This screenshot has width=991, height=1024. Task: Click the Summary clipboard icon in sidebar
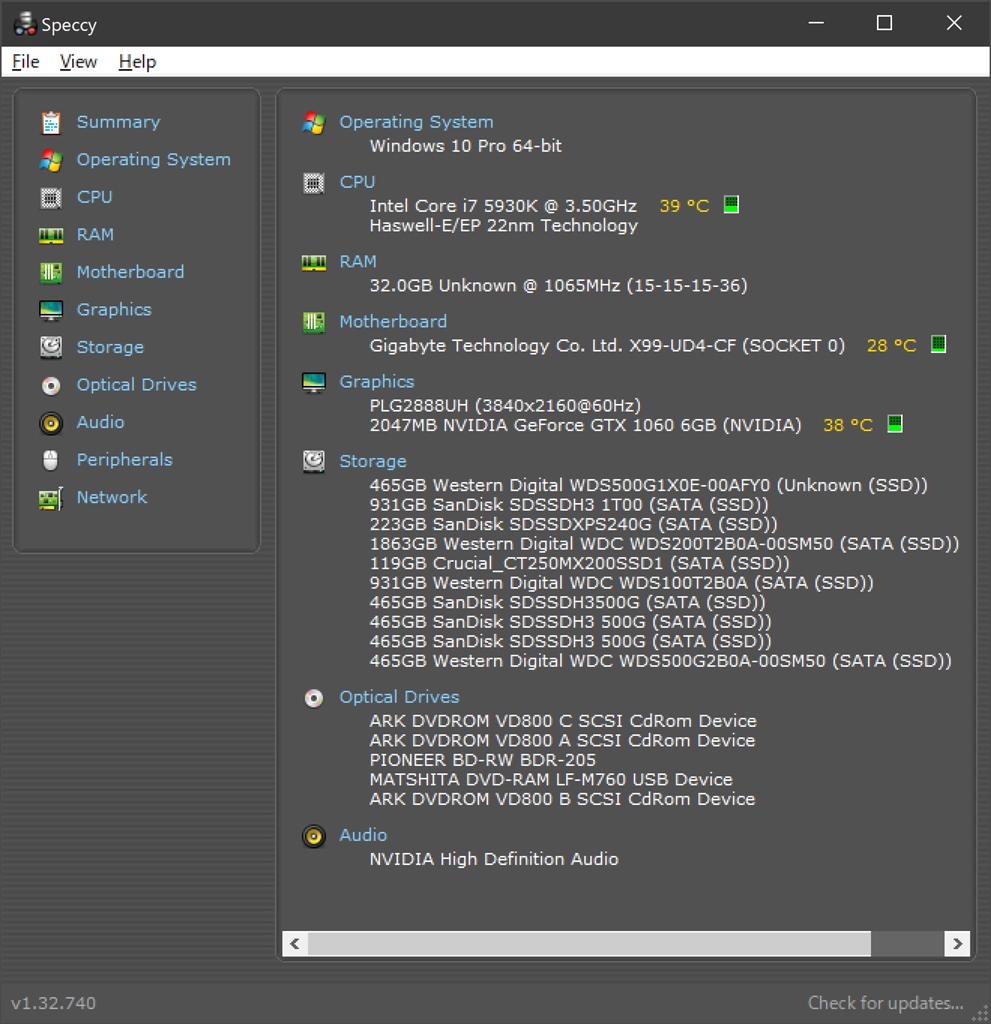pyautogui.click(x=51, y=123)
